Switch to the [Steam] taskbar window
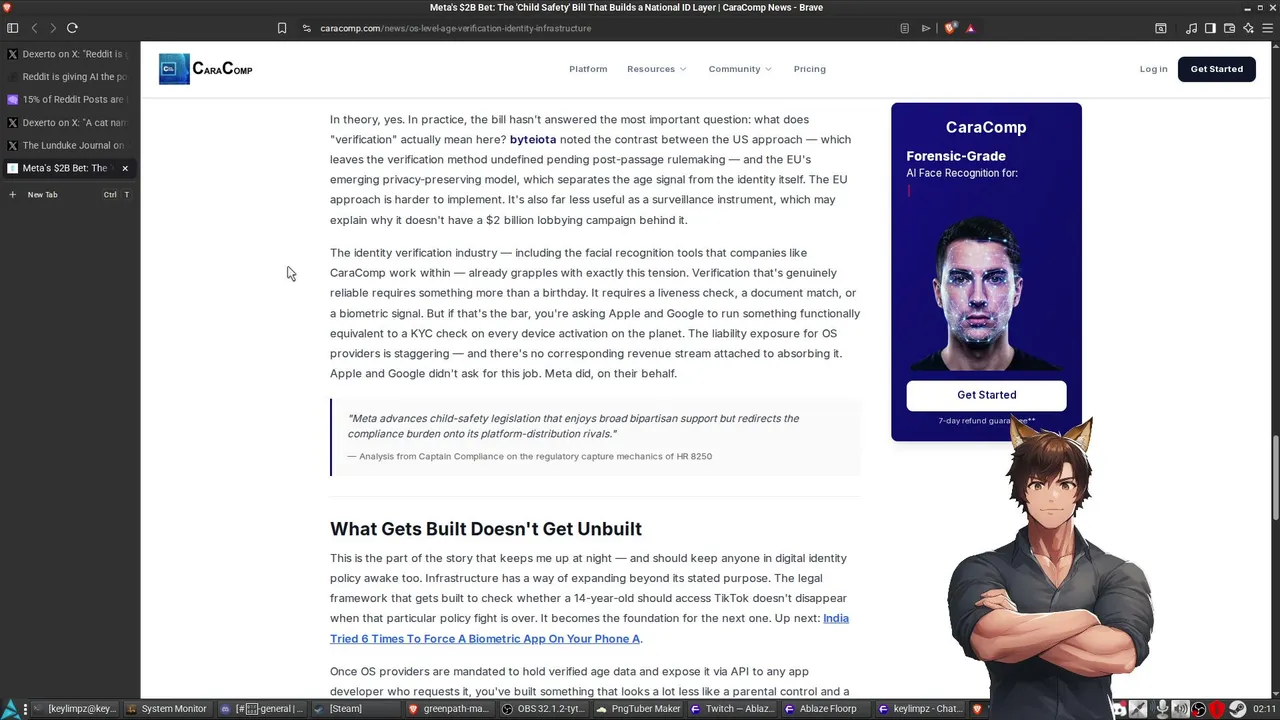Viewport: 1280px width, 720px height. [355, 709]
